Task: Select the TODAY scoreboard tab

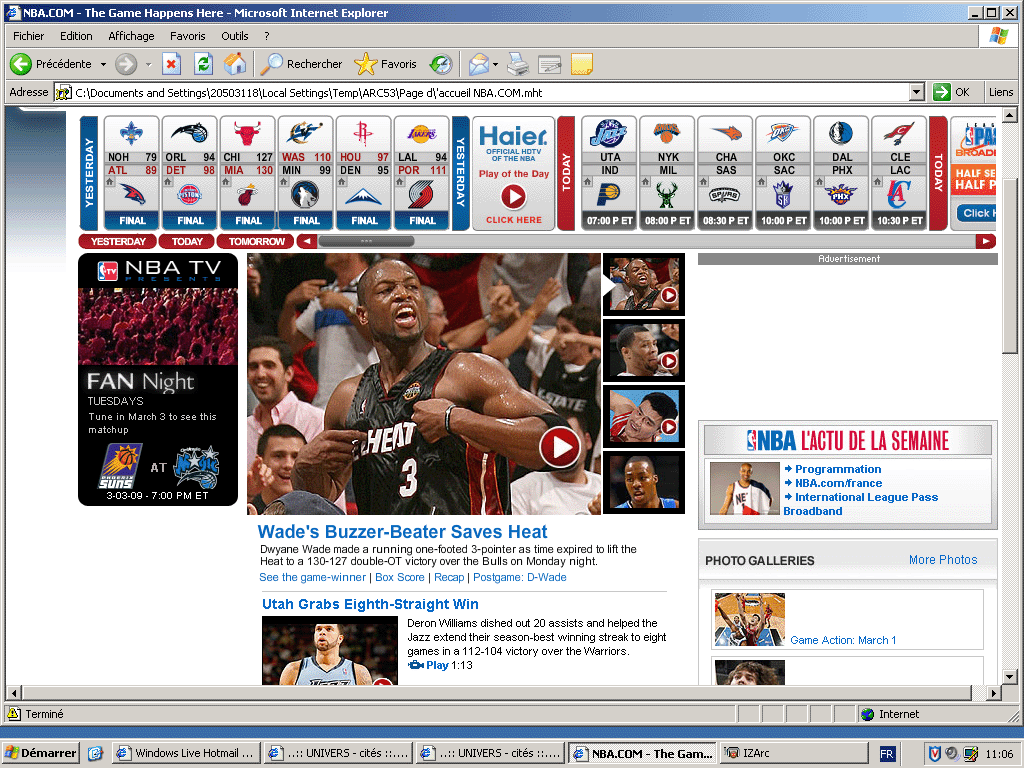Action: (x=187, y=241)
